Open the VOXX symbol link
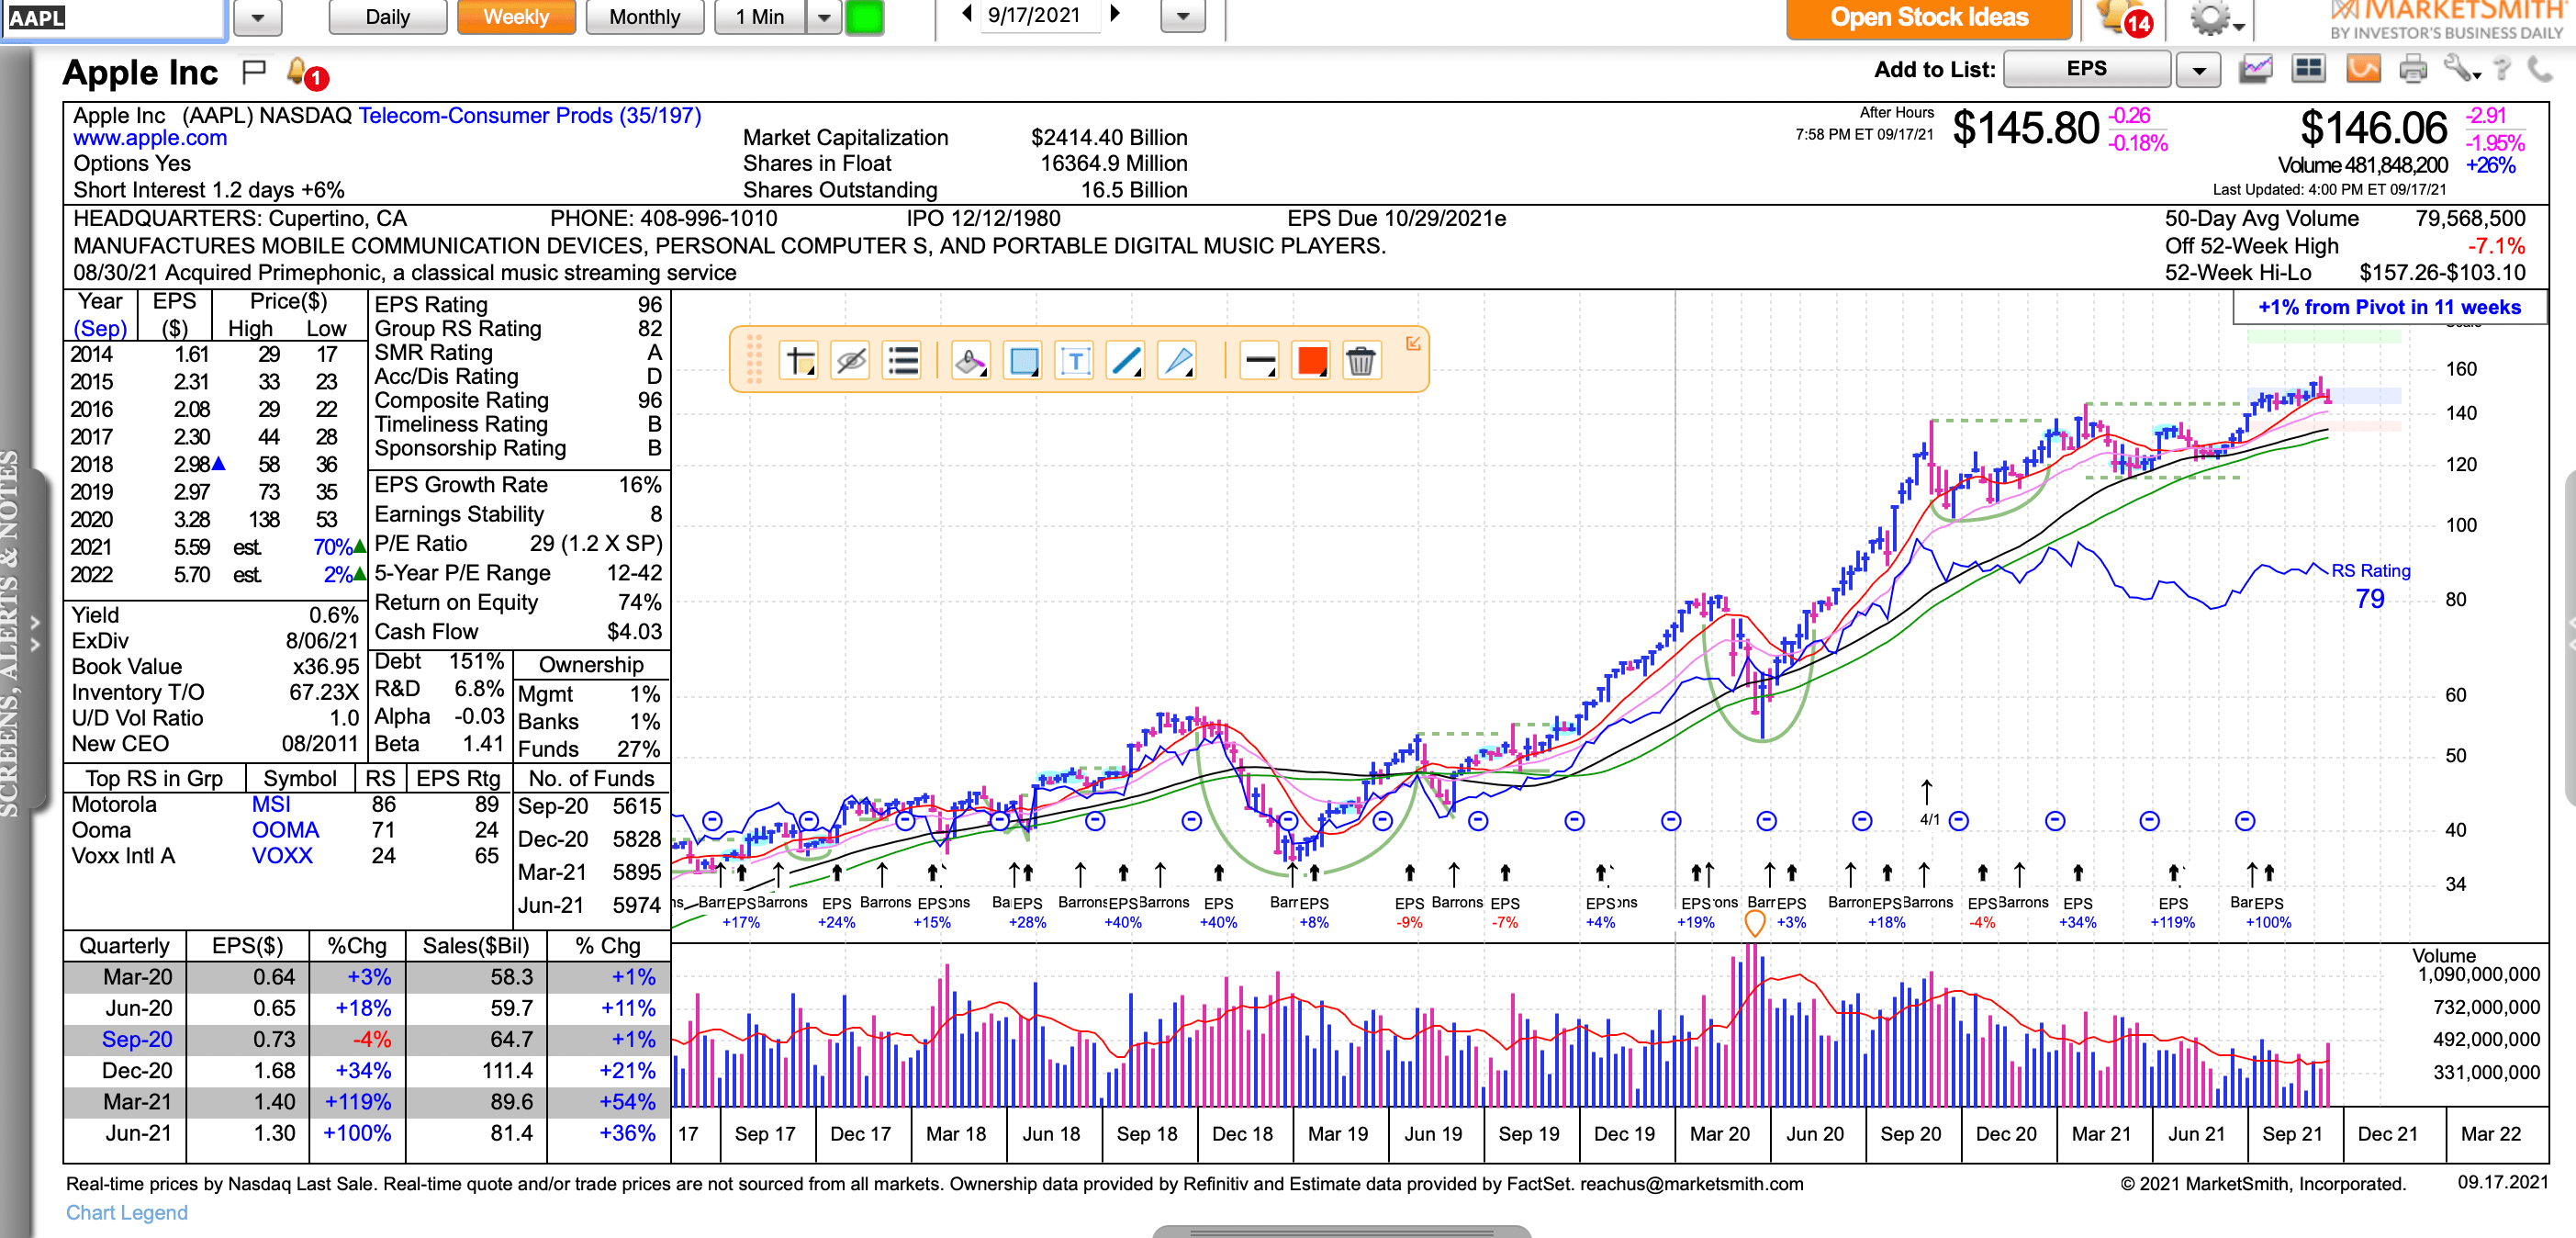This screenshot has width=2576, height=1238. (x=282, y=856)
